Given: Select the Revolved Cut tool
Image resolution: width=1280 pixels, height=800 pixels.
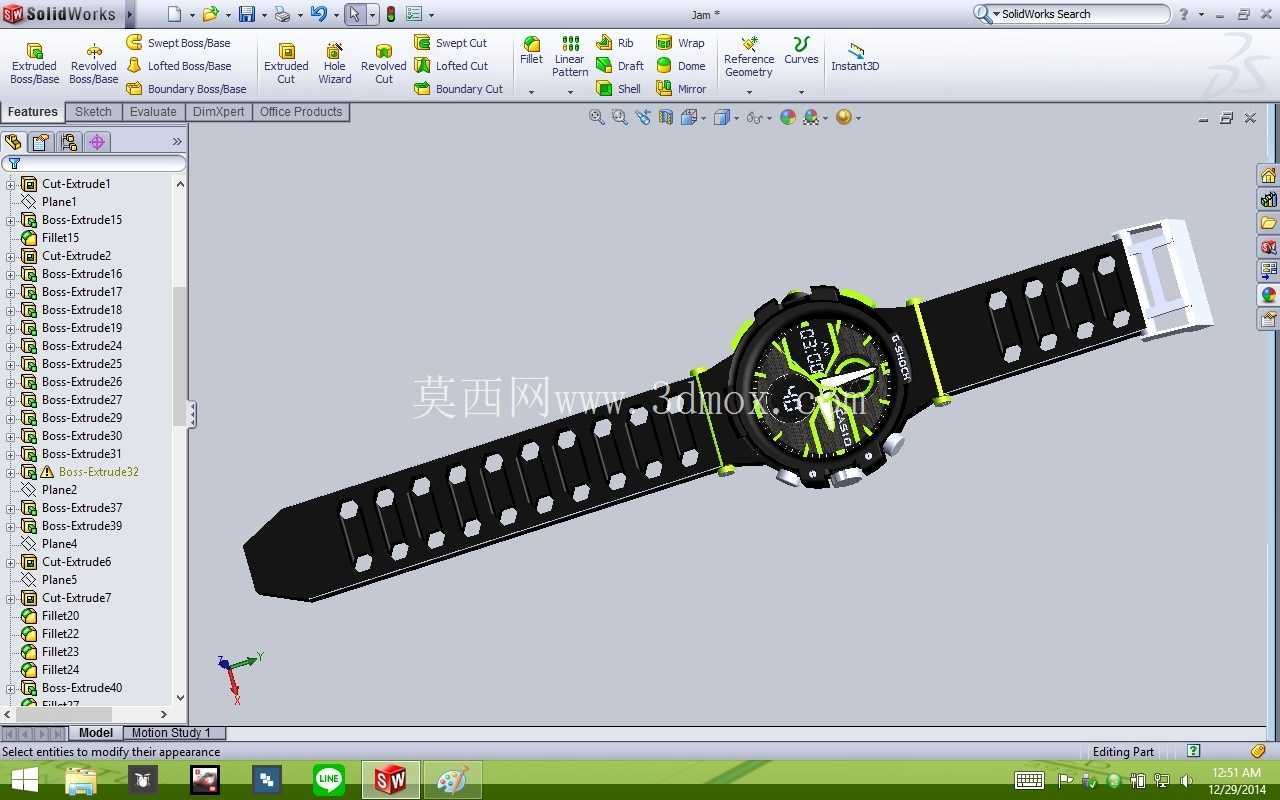Looking at the screenshot, I should (384, 64).
